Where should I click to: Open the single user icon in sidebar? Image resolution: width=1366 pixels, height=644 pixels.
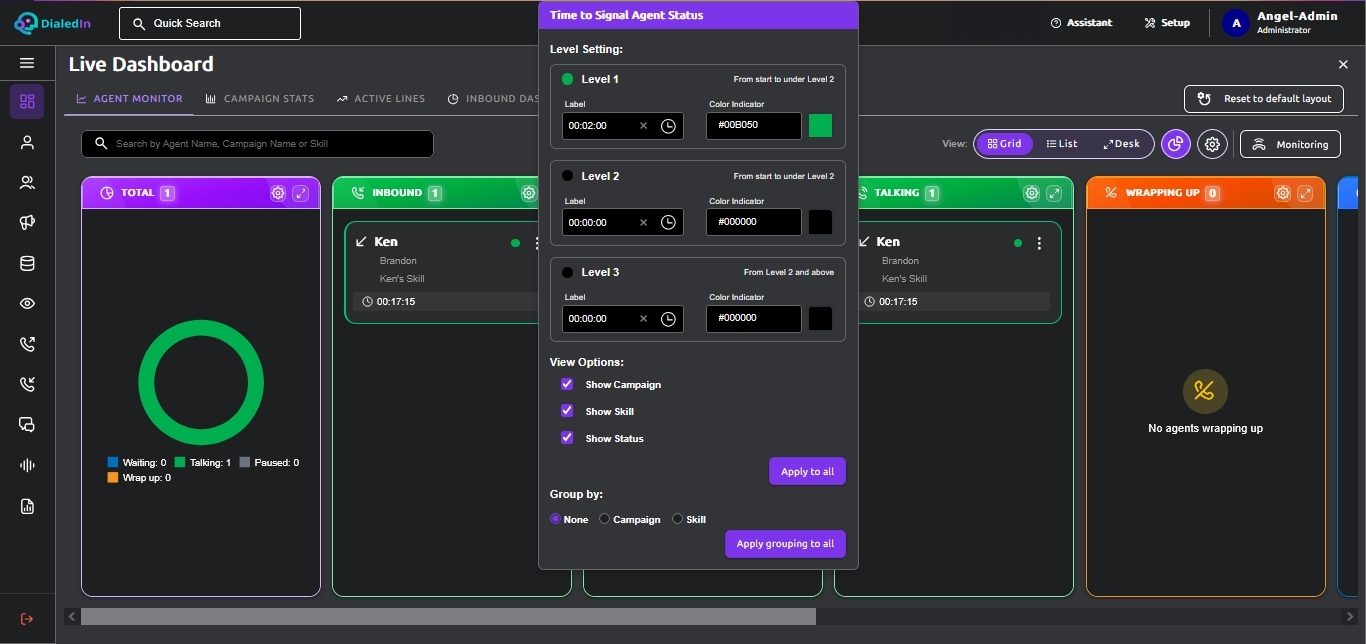[27, 143]
